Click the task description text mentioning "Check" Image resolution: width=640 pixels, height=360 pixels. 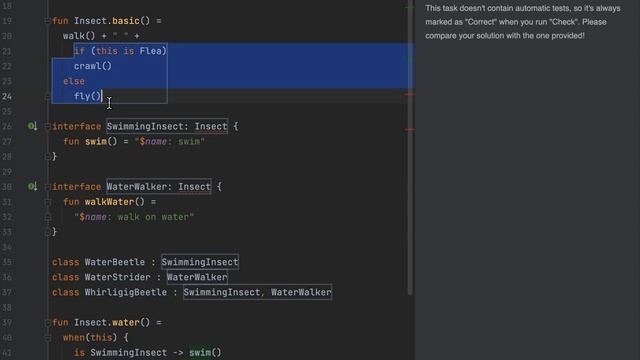point(522,22)
